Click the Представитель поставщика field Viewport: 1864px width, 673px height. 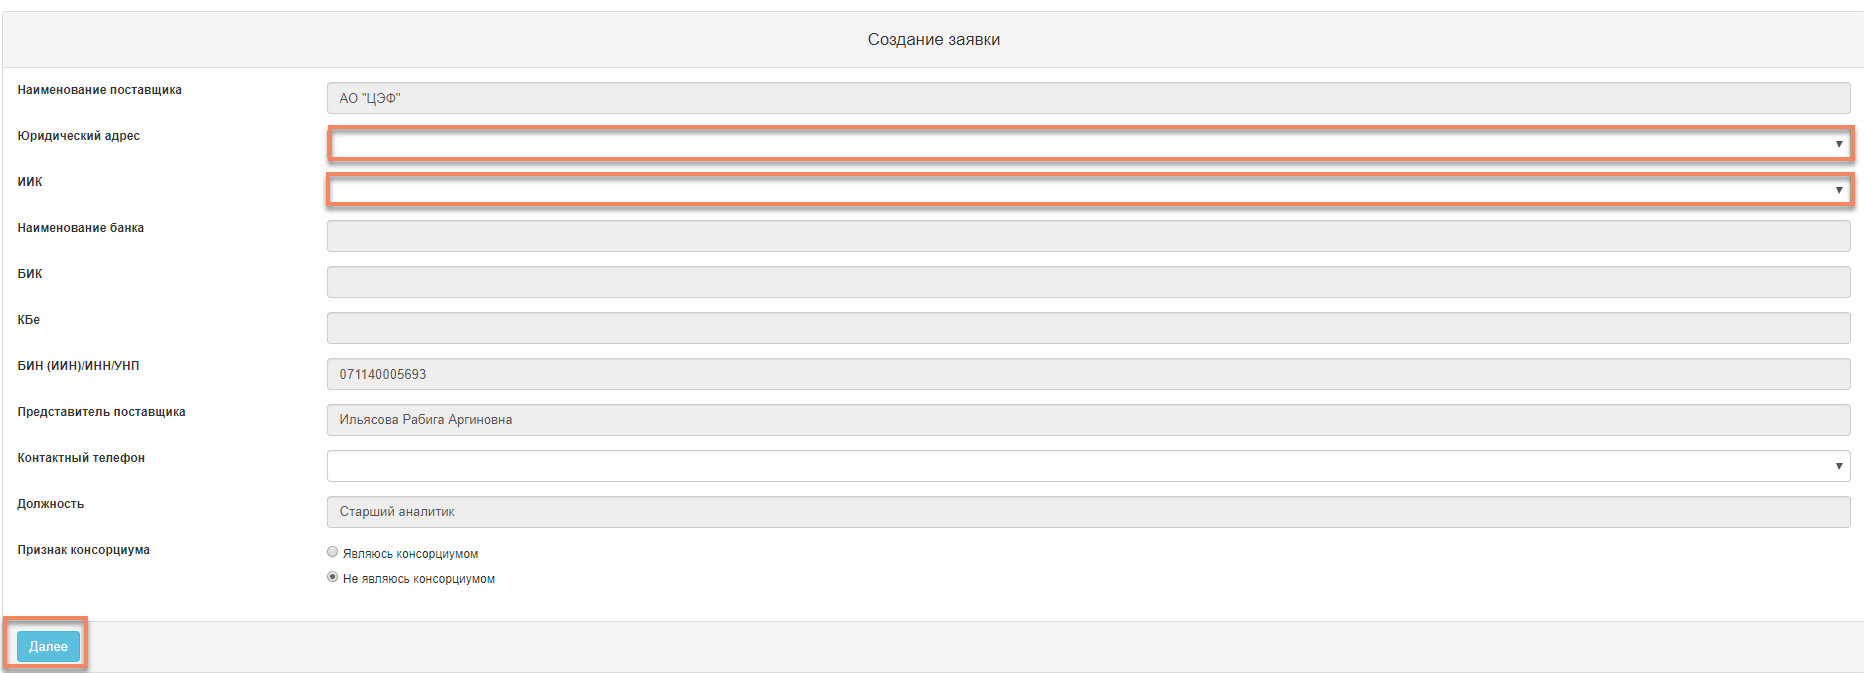[x=1088, y=420]
